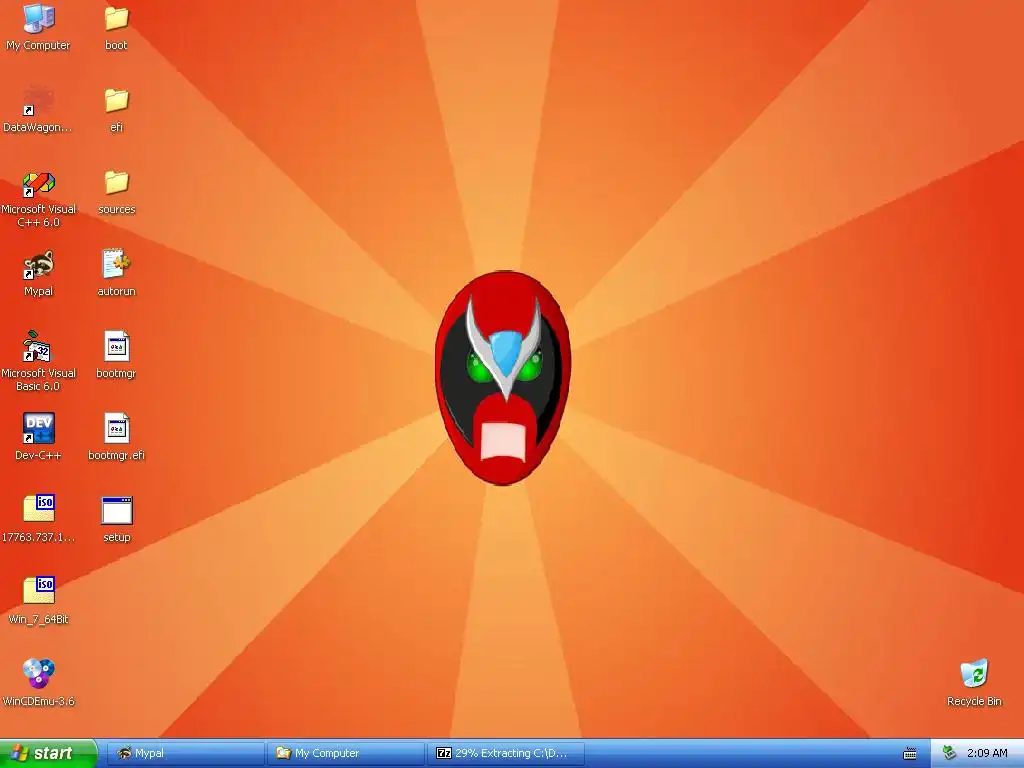The width and height of the screenshot is (1024, 768).
Task: Click the on-screen keyboard icon in the taskbar
Action: pyautogui.click(x=910, y=754)
